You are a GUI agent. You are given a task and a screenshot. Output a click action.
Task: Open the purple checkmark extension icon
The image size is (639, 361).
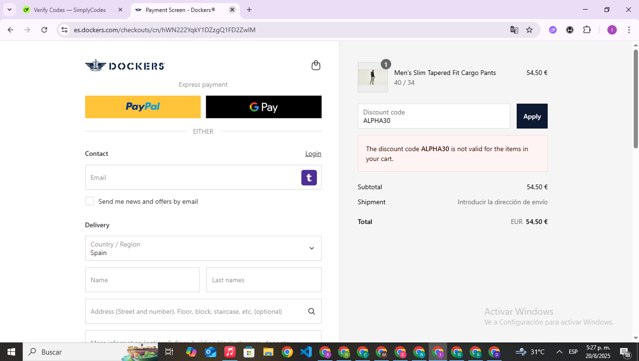point(553,30)
